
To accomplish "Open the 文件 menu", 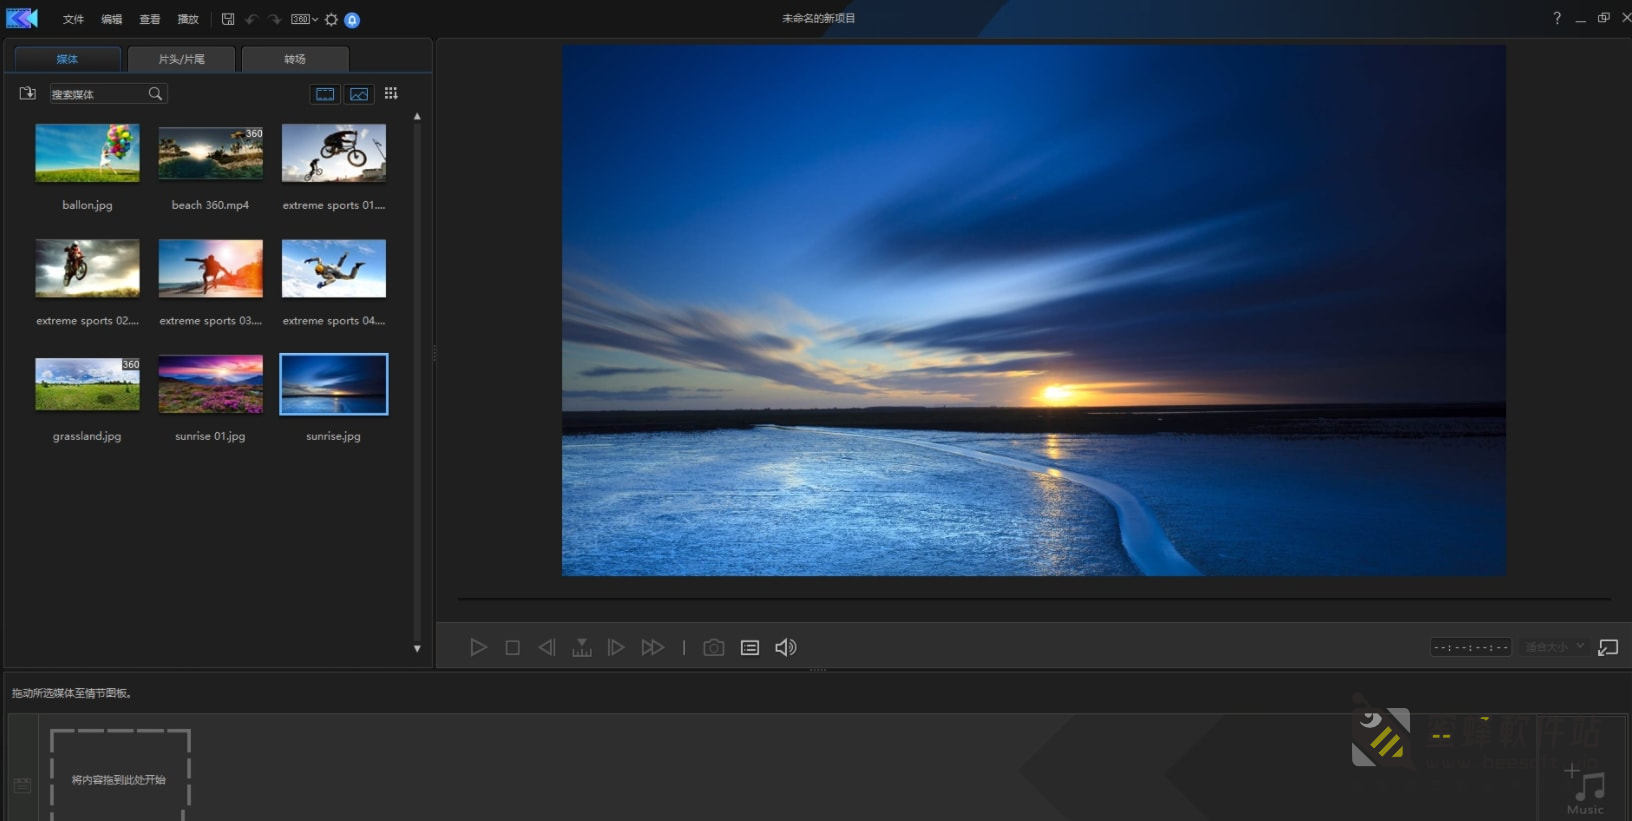I will pos(73,19).
